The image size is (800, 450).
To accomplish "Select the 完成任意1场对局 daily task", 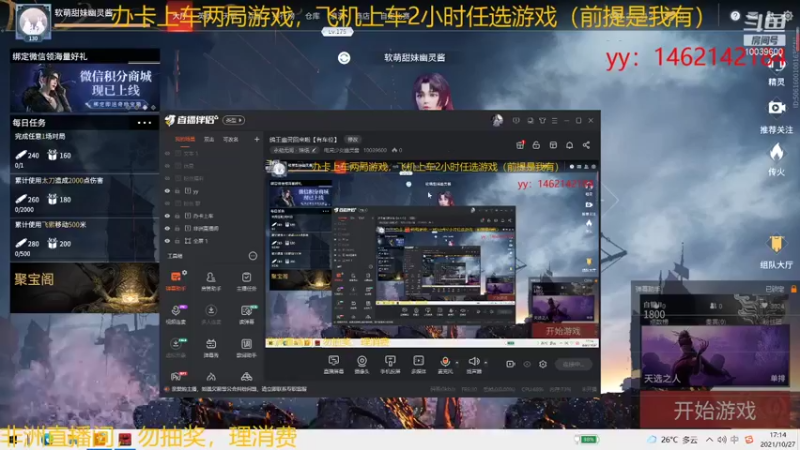I will coord(85,152).
